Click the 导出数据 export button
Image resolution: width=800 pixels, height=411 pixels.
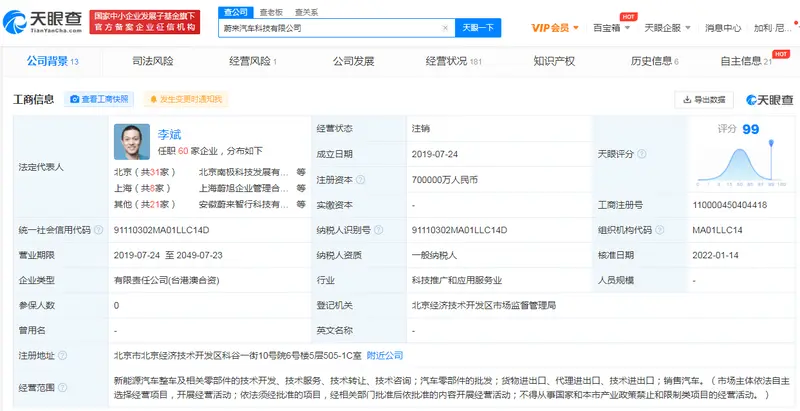click(x=704, y=100)
